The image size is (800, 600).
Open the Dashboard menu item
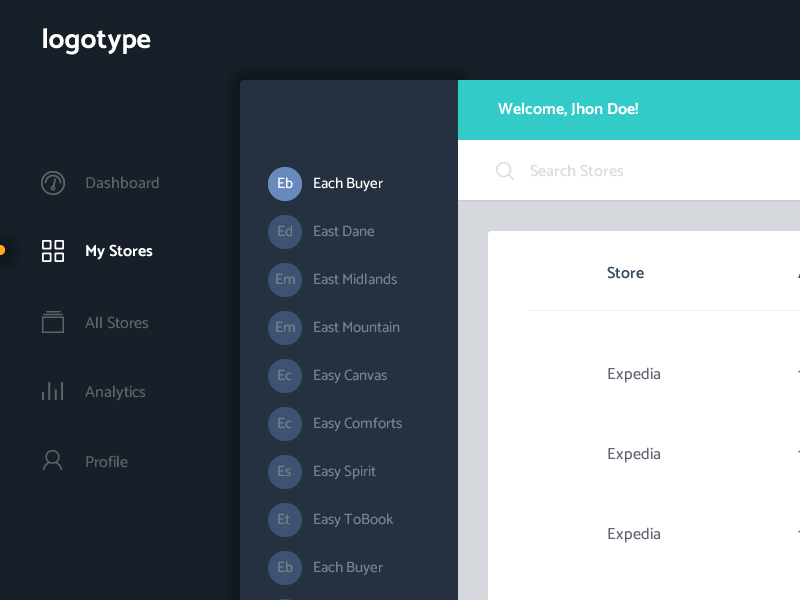pos(122,183)
